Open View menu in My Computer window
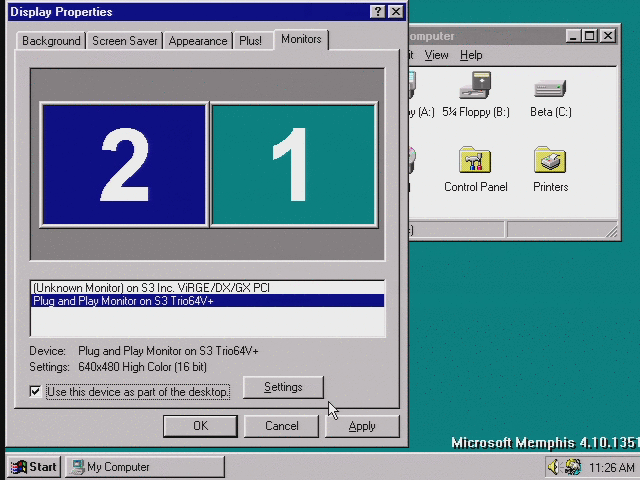 click(436, 55)
